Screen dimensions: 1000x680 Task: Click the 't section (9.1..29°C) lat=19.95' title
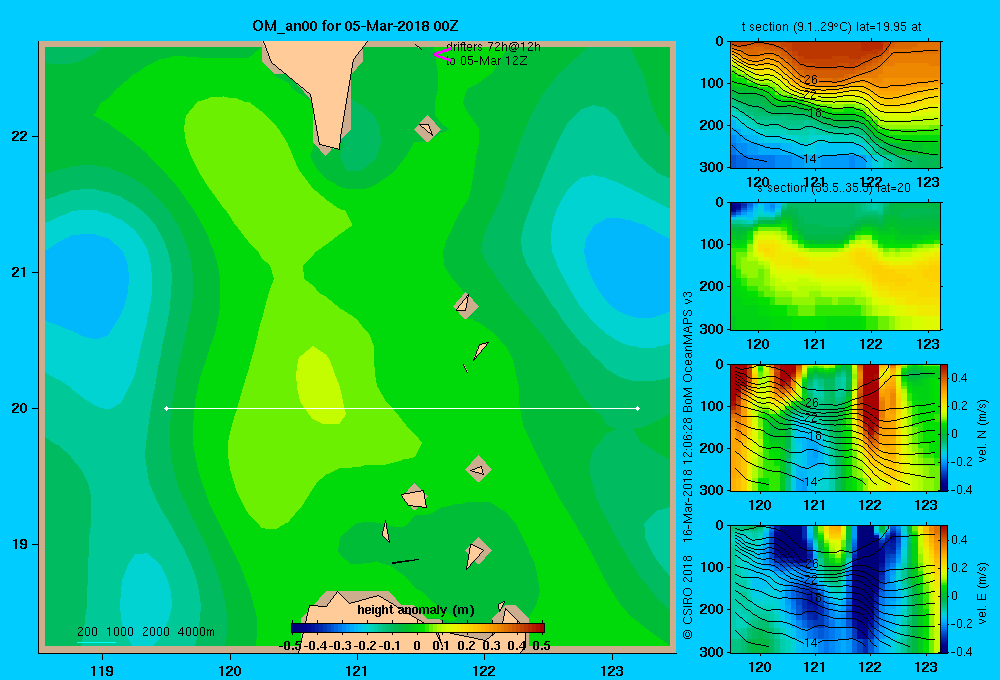tap(832, 27)
